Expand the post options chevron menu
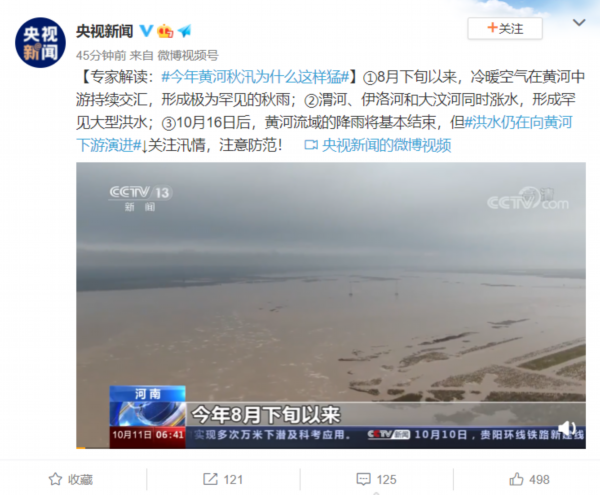The image size is (600, 495). click(579, 23)
